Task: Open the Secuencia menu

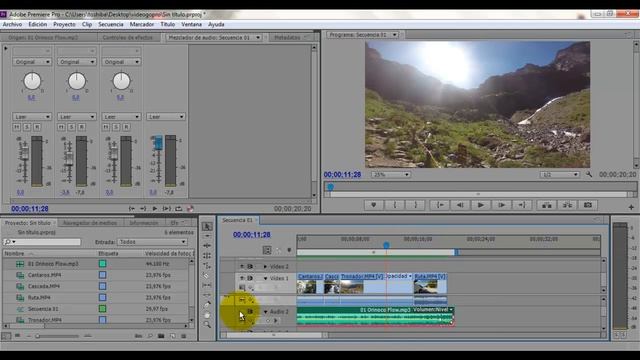Action: click(111, 24)
